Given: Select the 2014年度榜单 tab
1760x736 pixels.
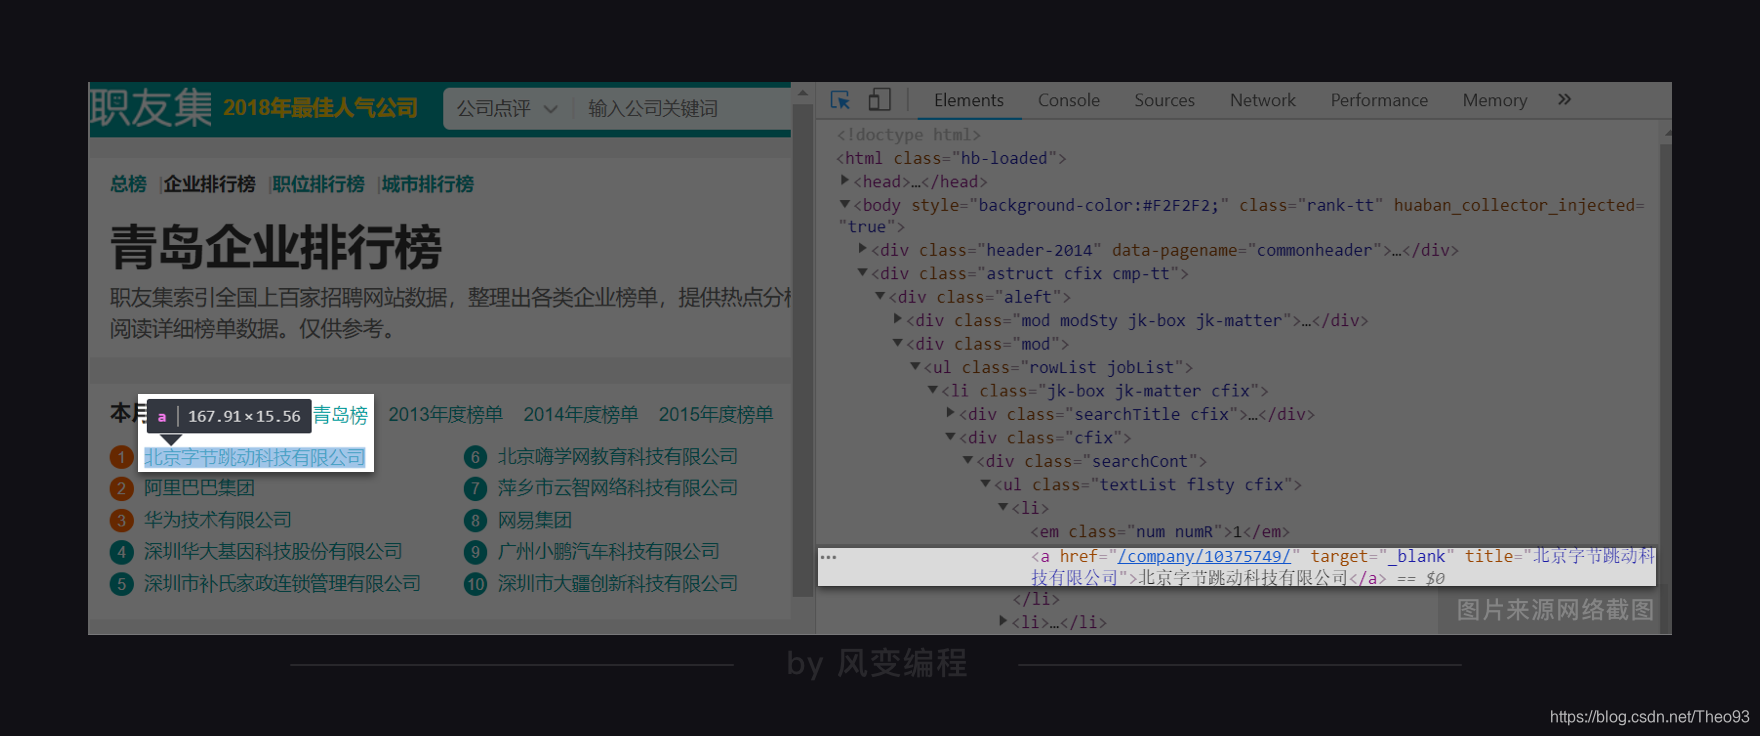Looking at the screenshot, I should click(x=581, y=414).
